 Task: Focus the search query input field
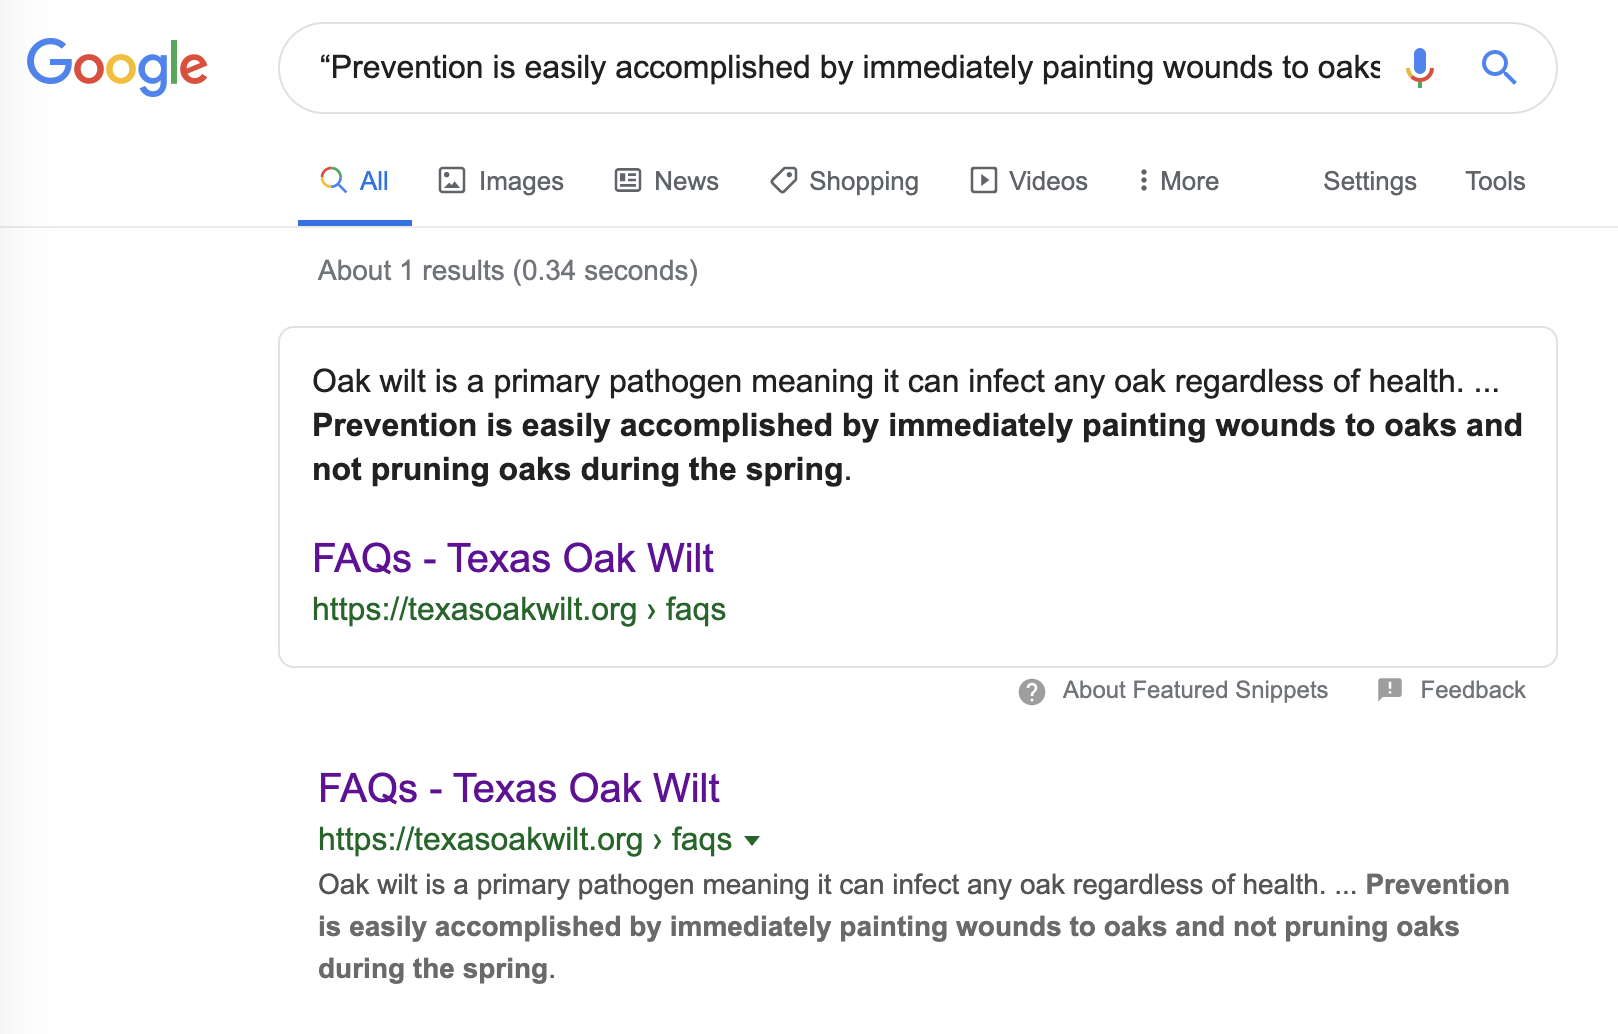pos(850,68)
